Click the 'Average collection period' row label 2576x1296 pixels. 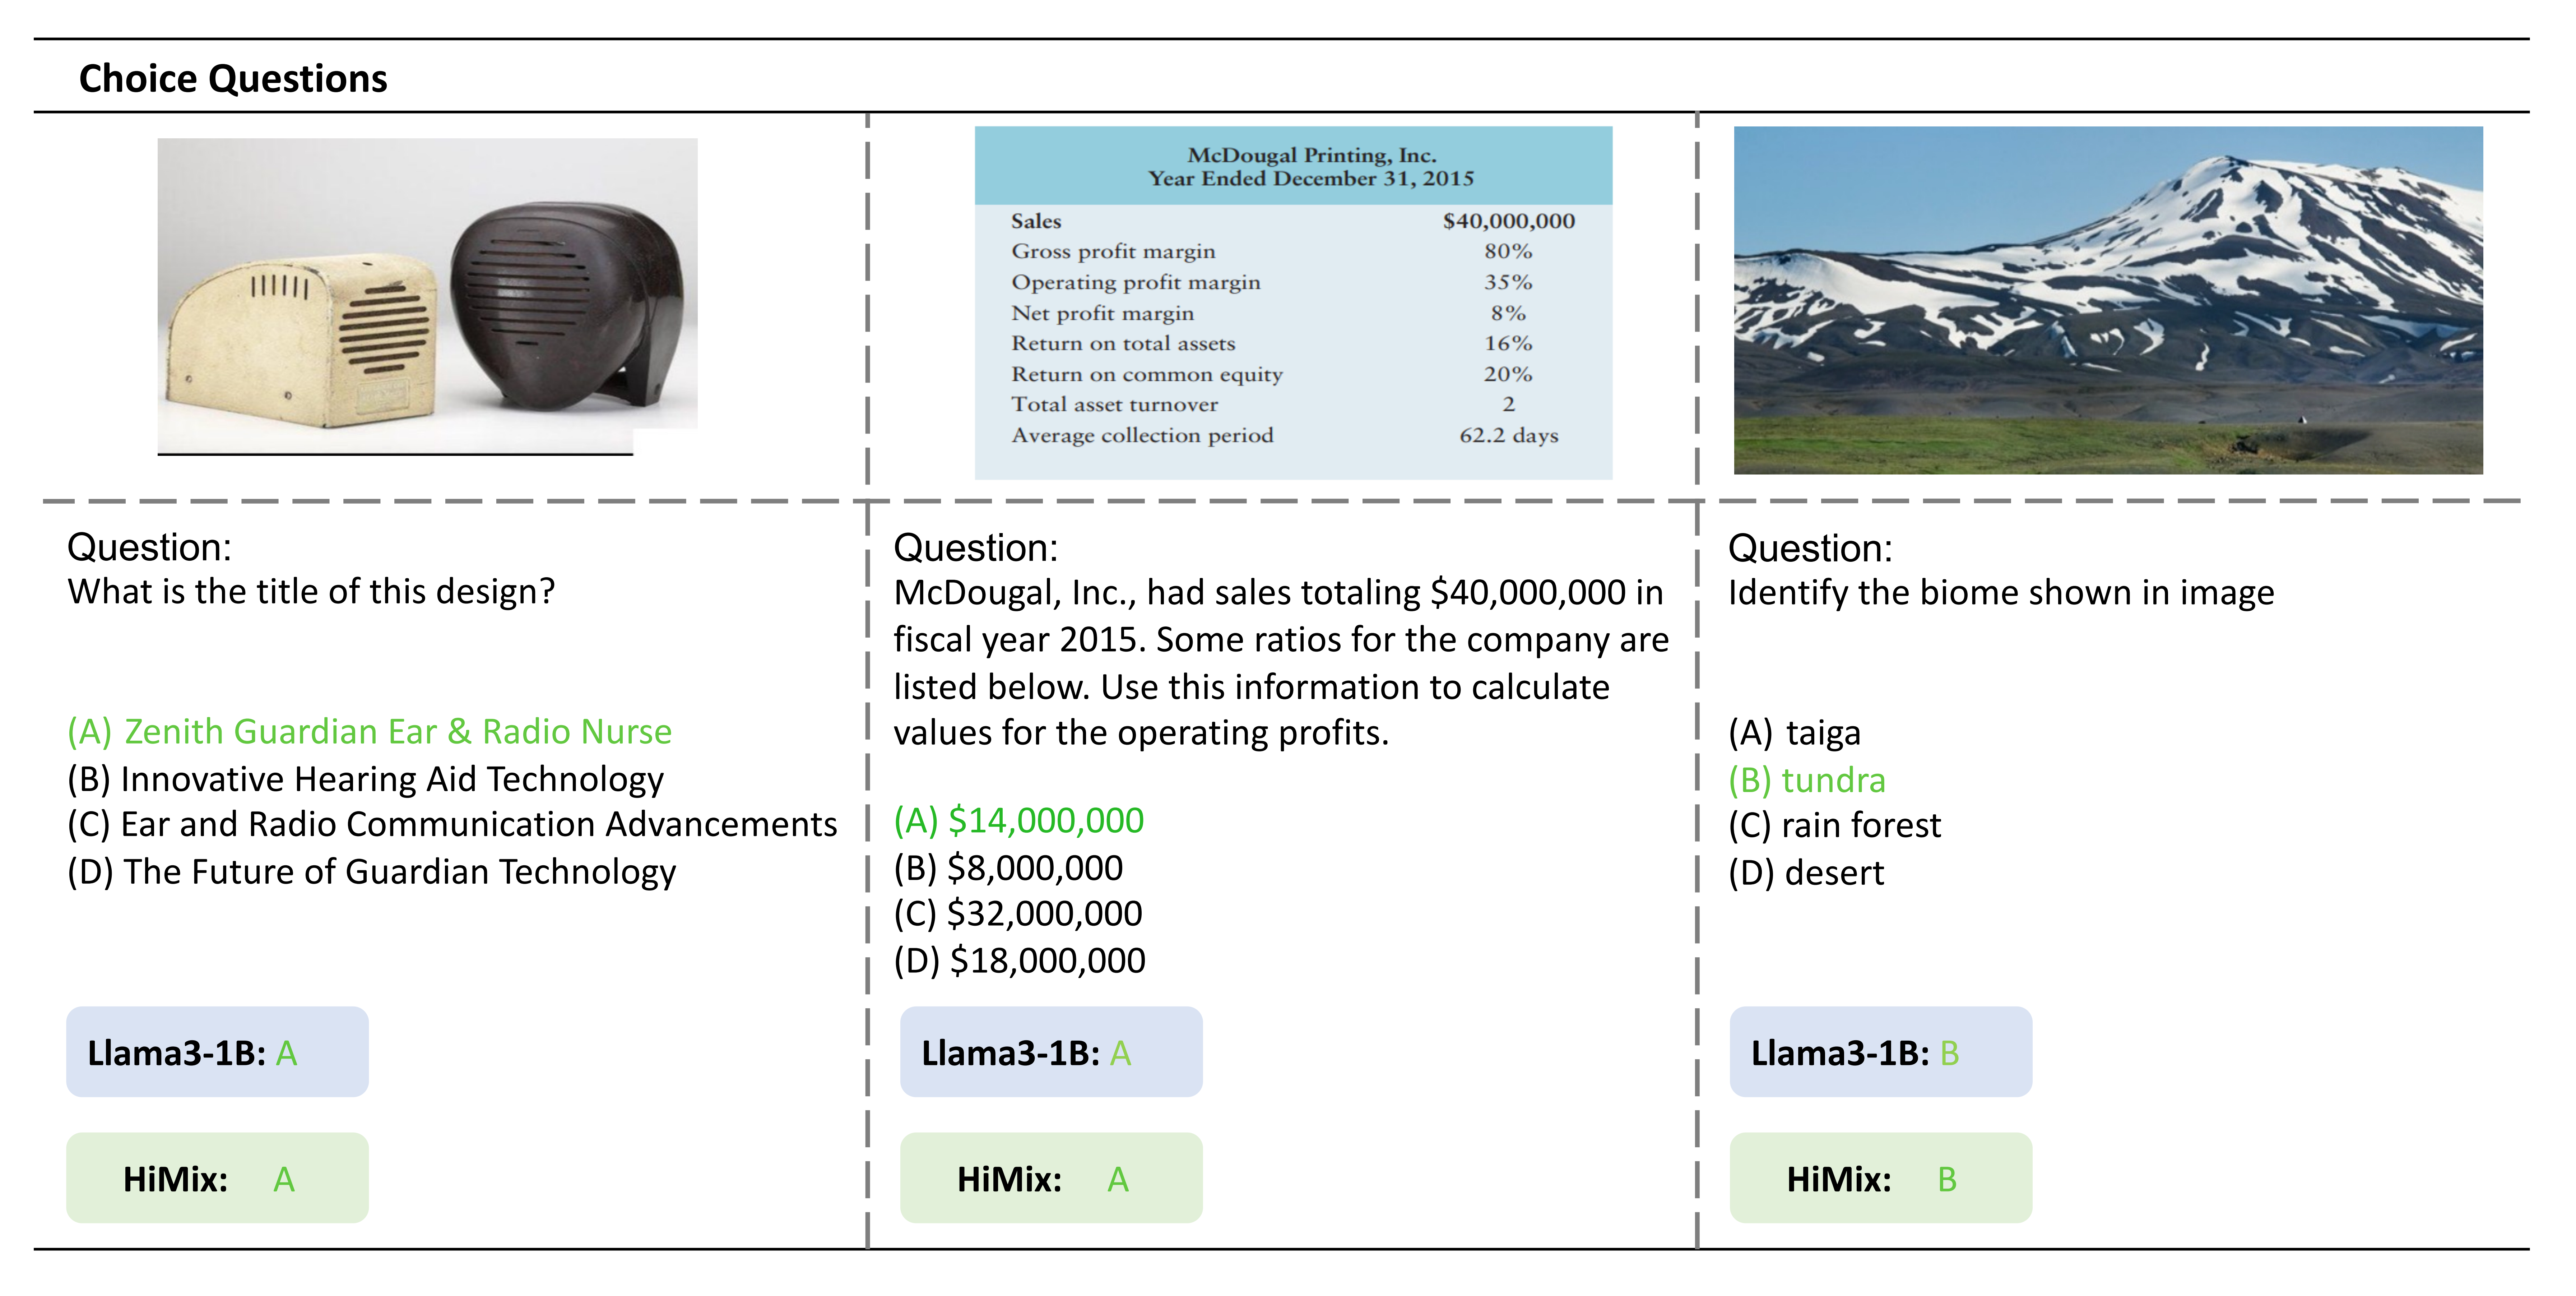click(1142, 436)
